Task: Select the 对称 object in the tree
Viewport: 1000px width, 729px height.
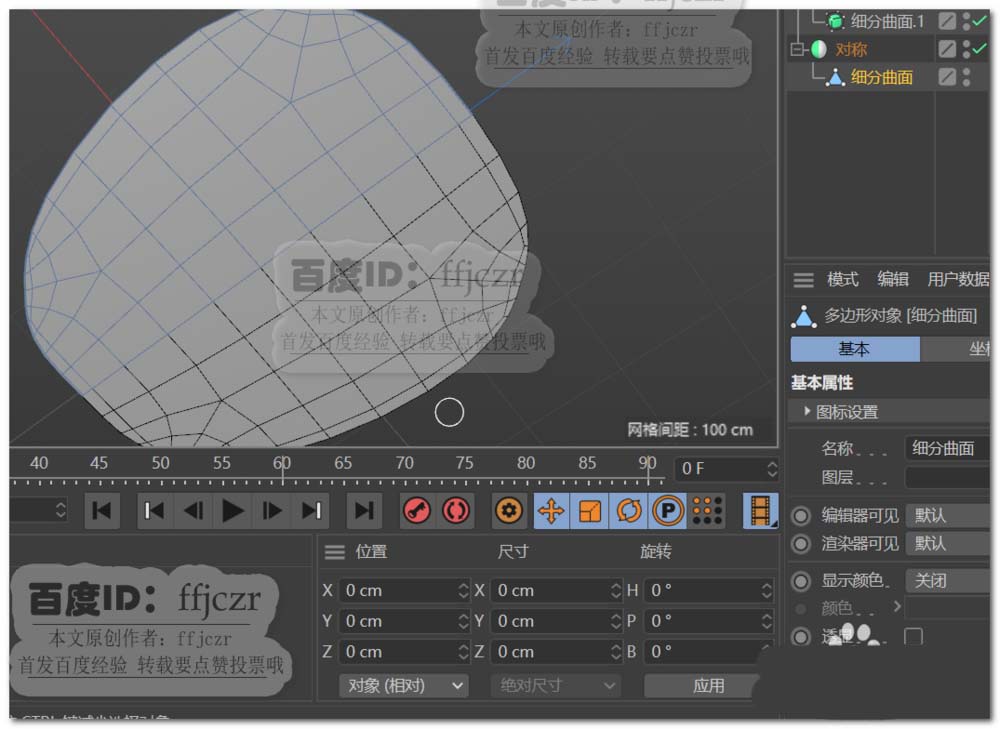Action: pos(851,49)
